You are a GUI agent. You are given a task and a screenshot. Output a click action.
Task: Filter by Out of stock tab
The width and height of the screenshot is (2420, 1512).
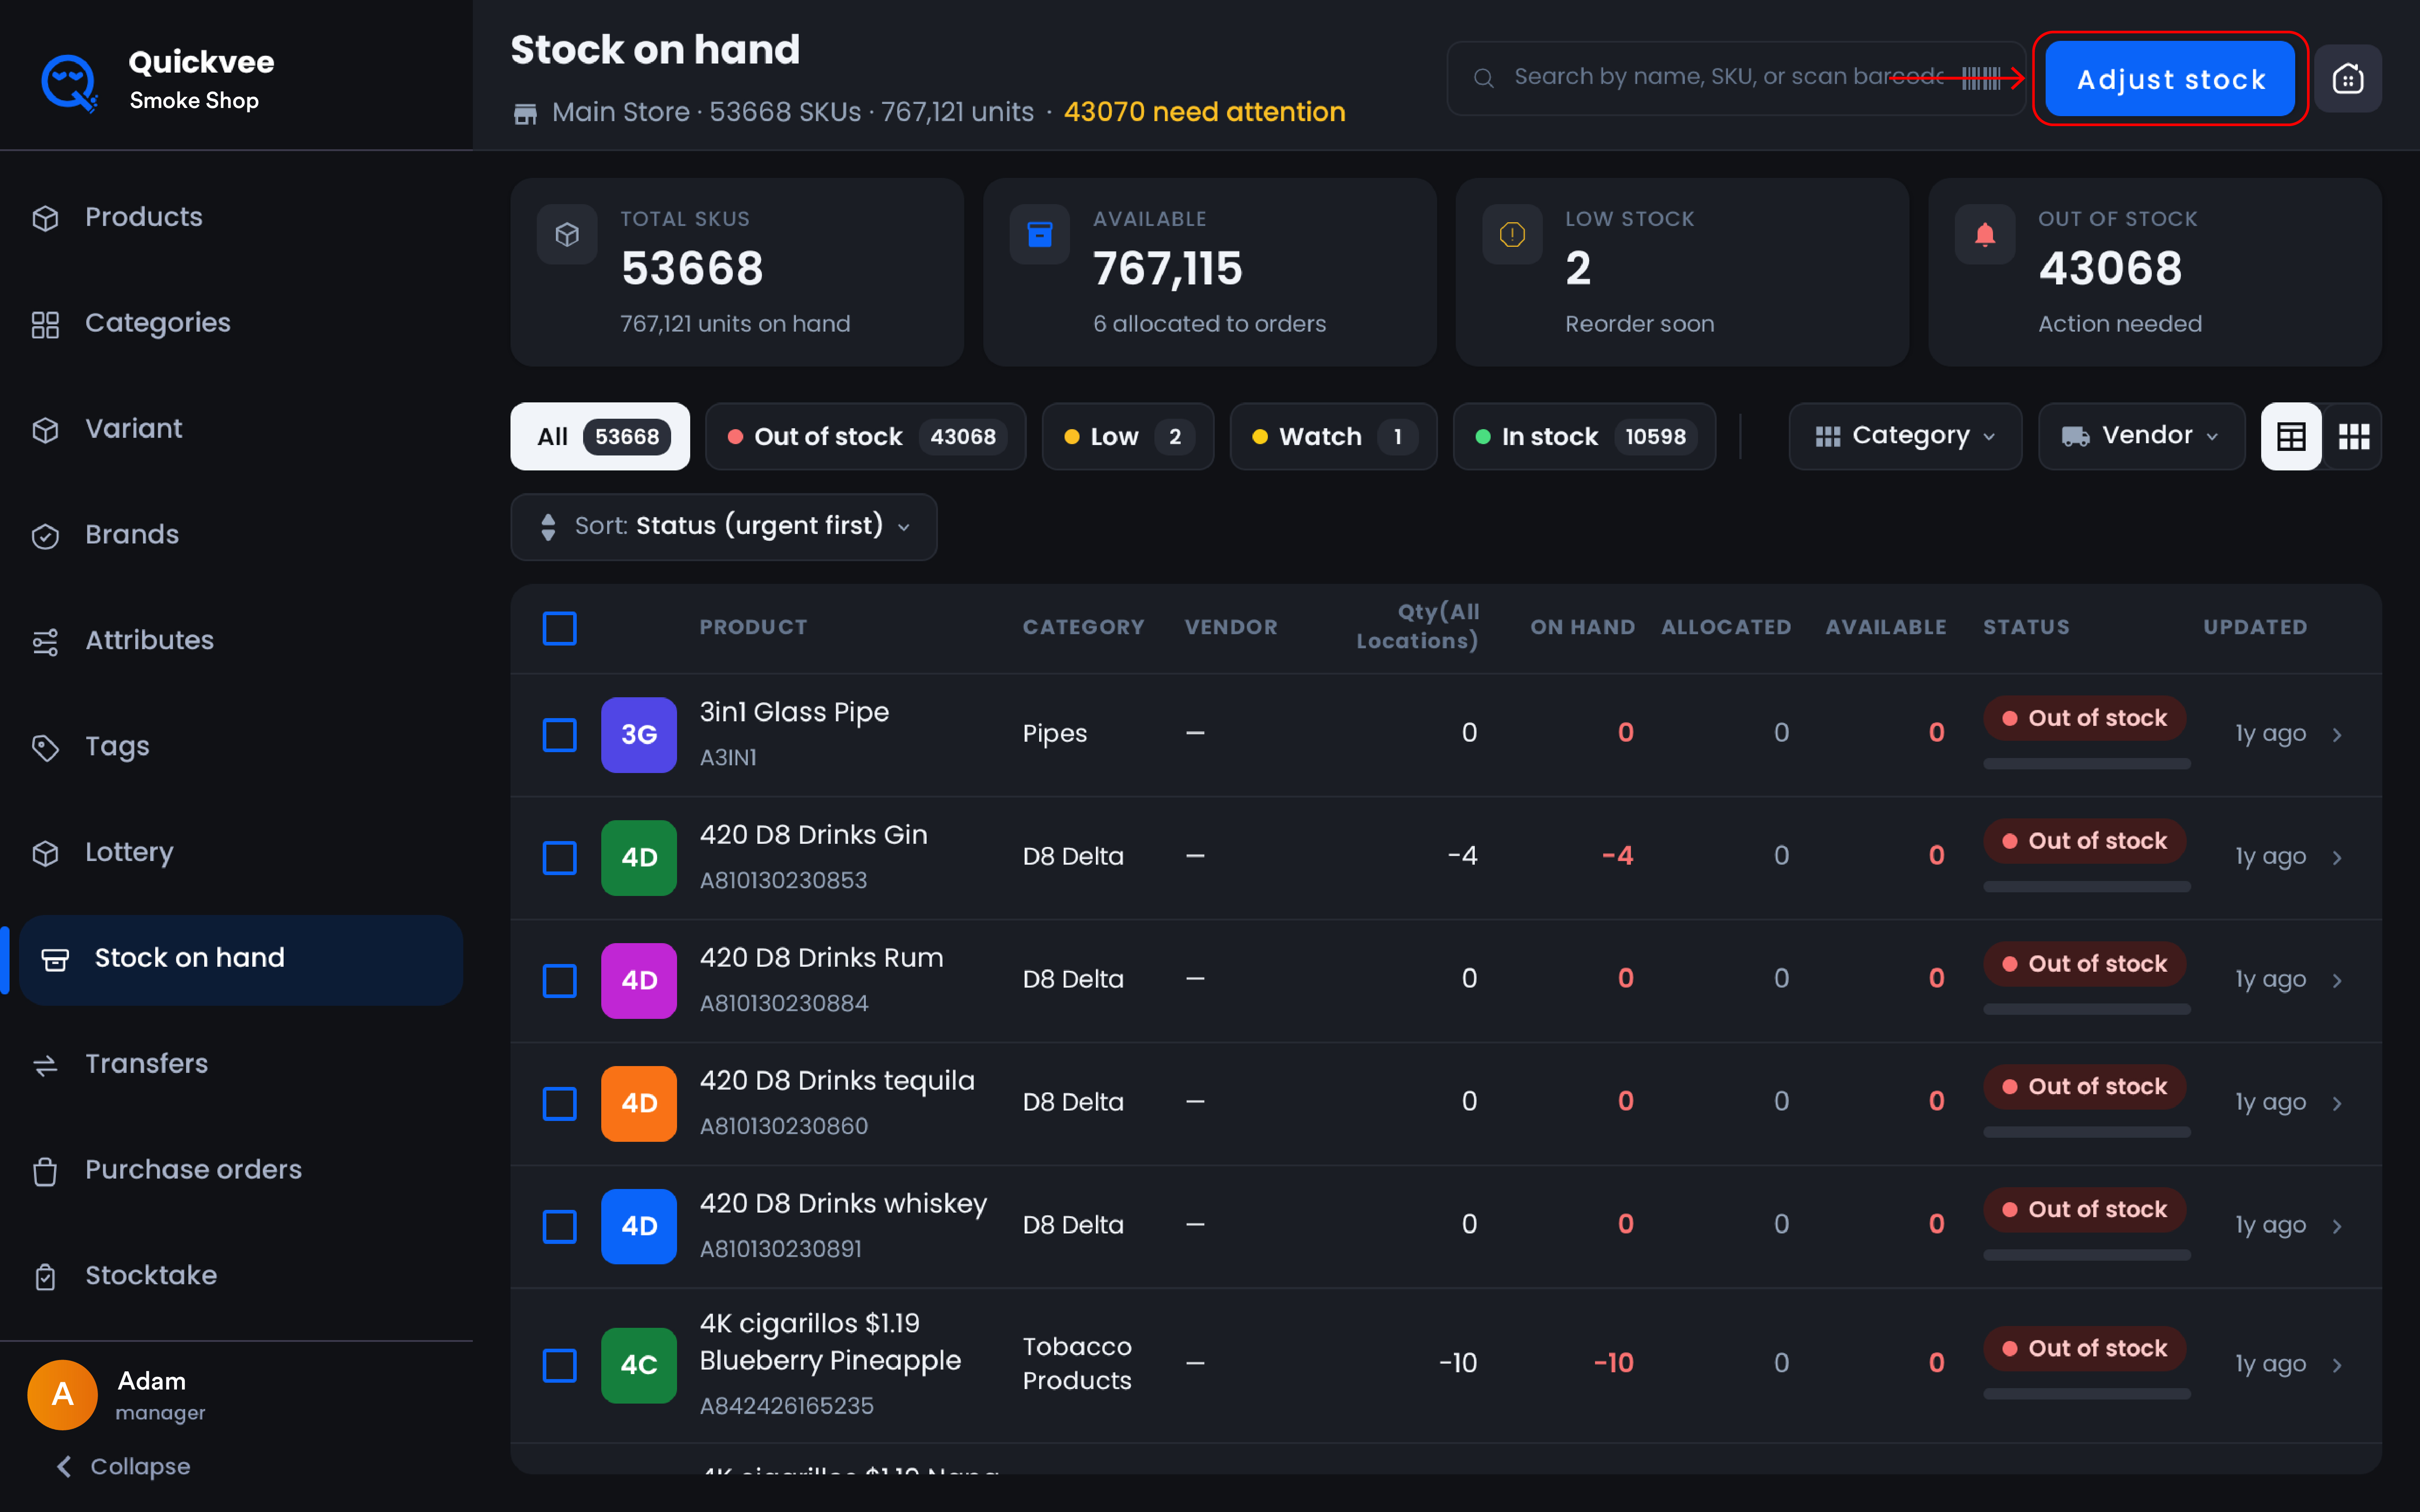click(x=865, y=436)
